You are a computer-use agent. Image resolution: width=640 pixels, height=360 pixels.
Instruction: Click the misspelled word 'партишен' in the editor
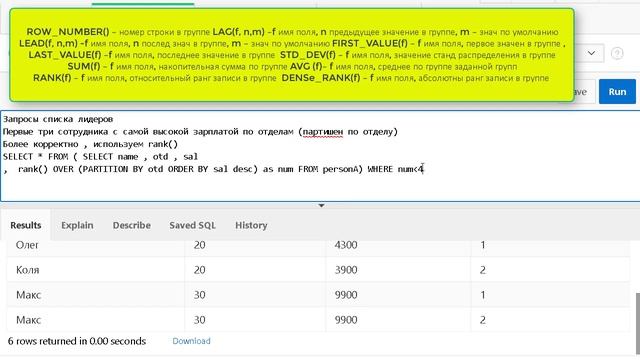click(x=323, y=132)
